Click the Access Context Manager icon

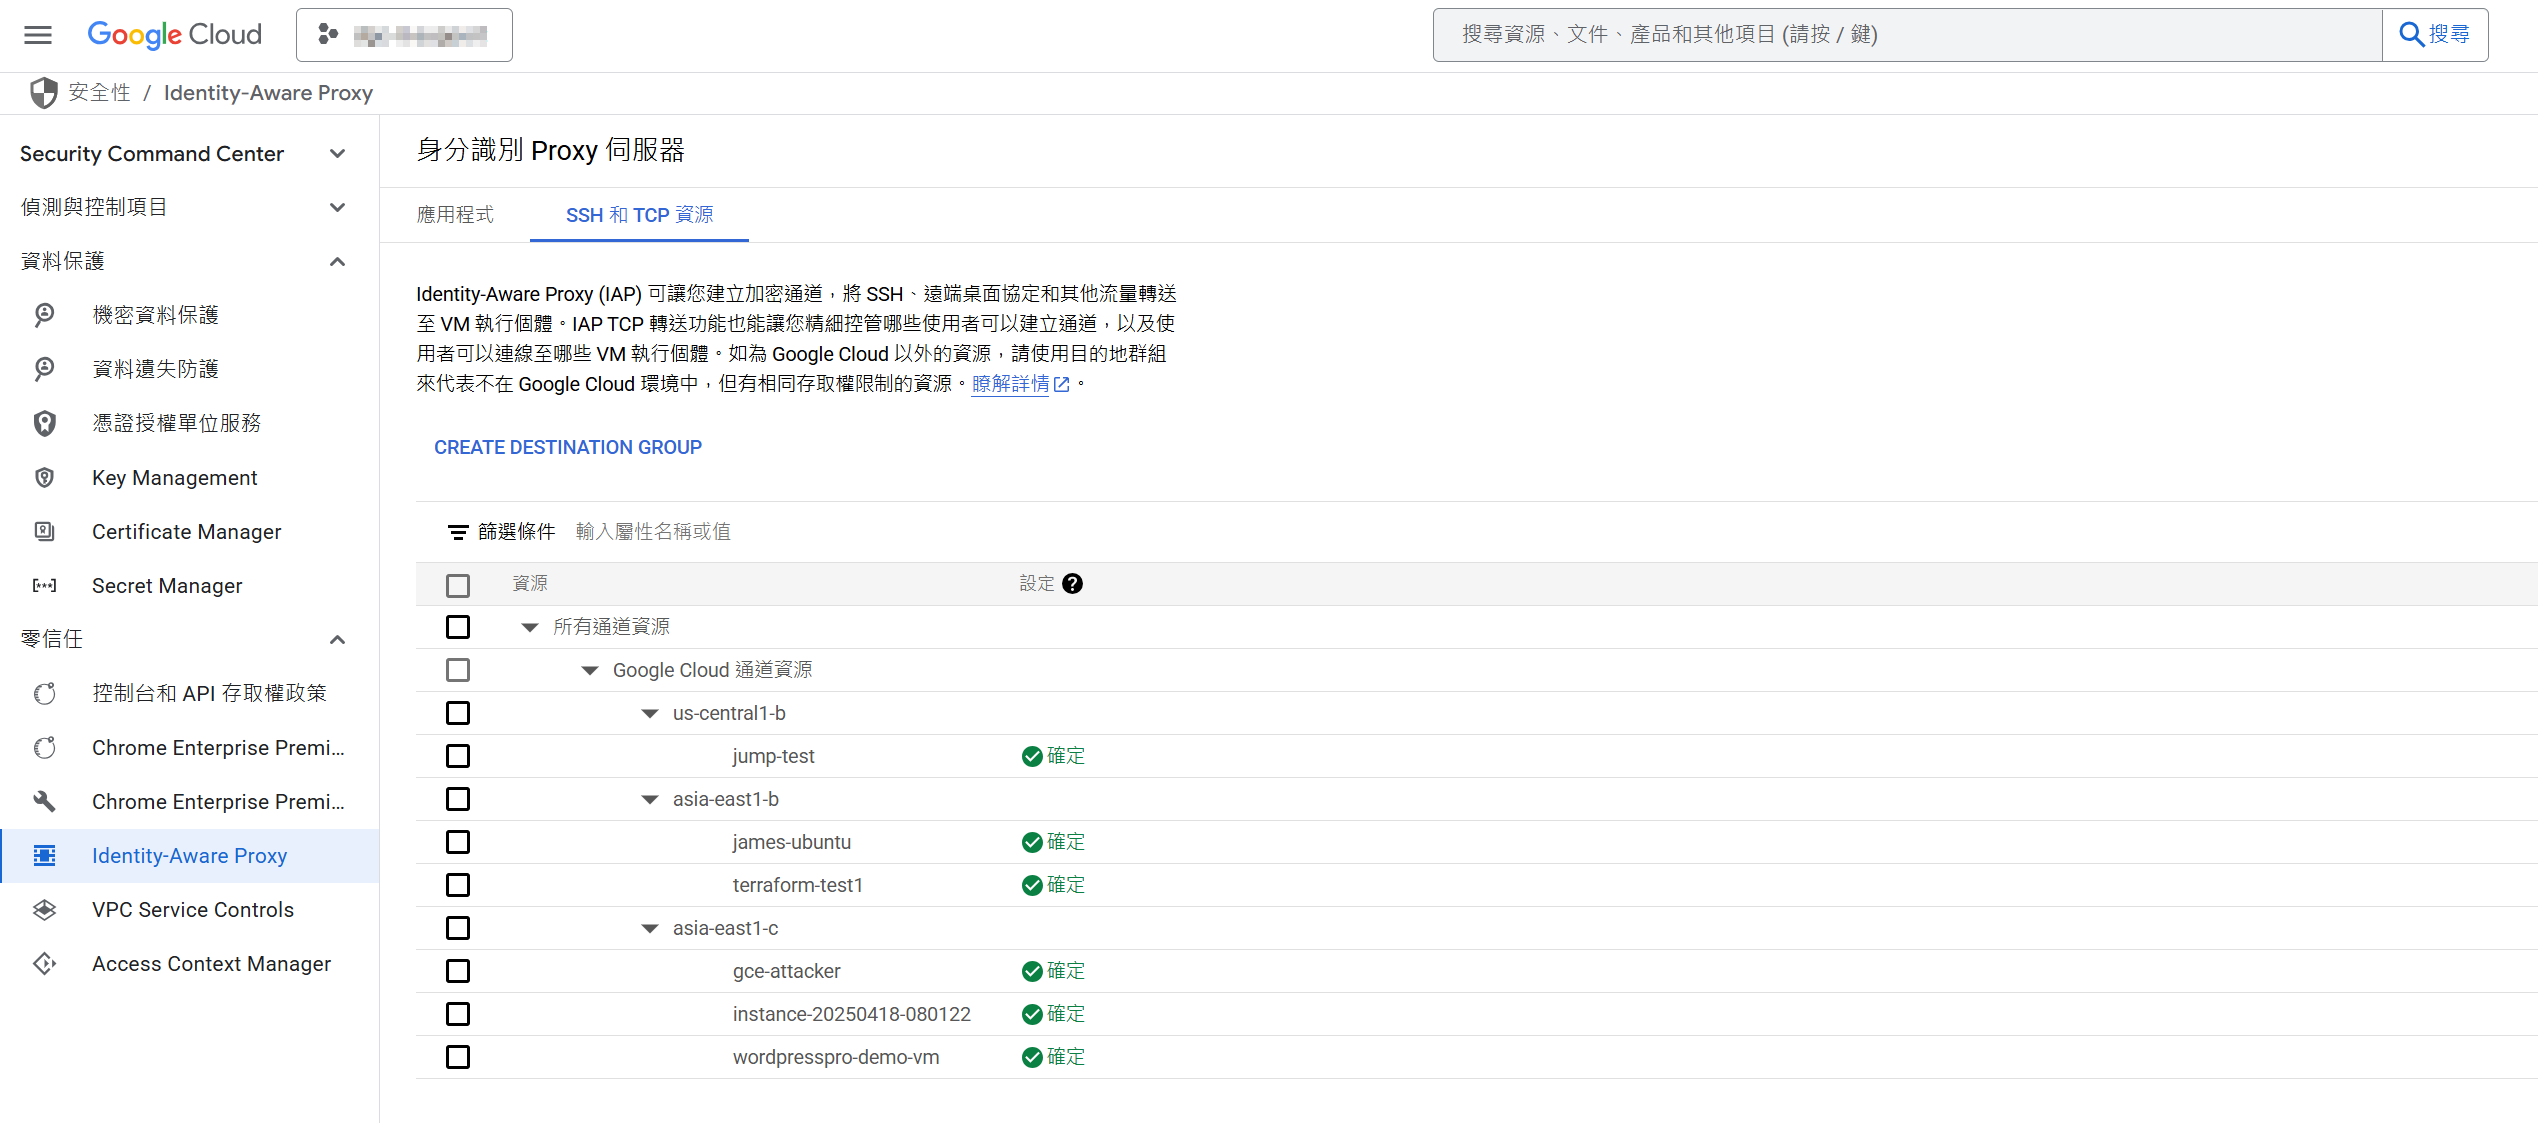(44, 963)
